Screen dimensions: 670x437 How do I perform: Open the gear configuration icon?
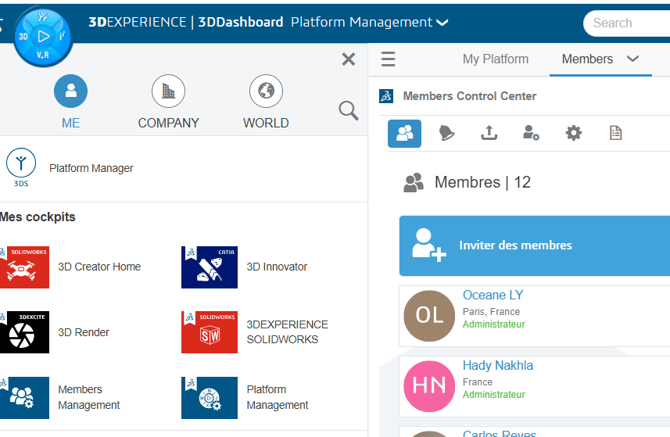(x=573, y=133)
